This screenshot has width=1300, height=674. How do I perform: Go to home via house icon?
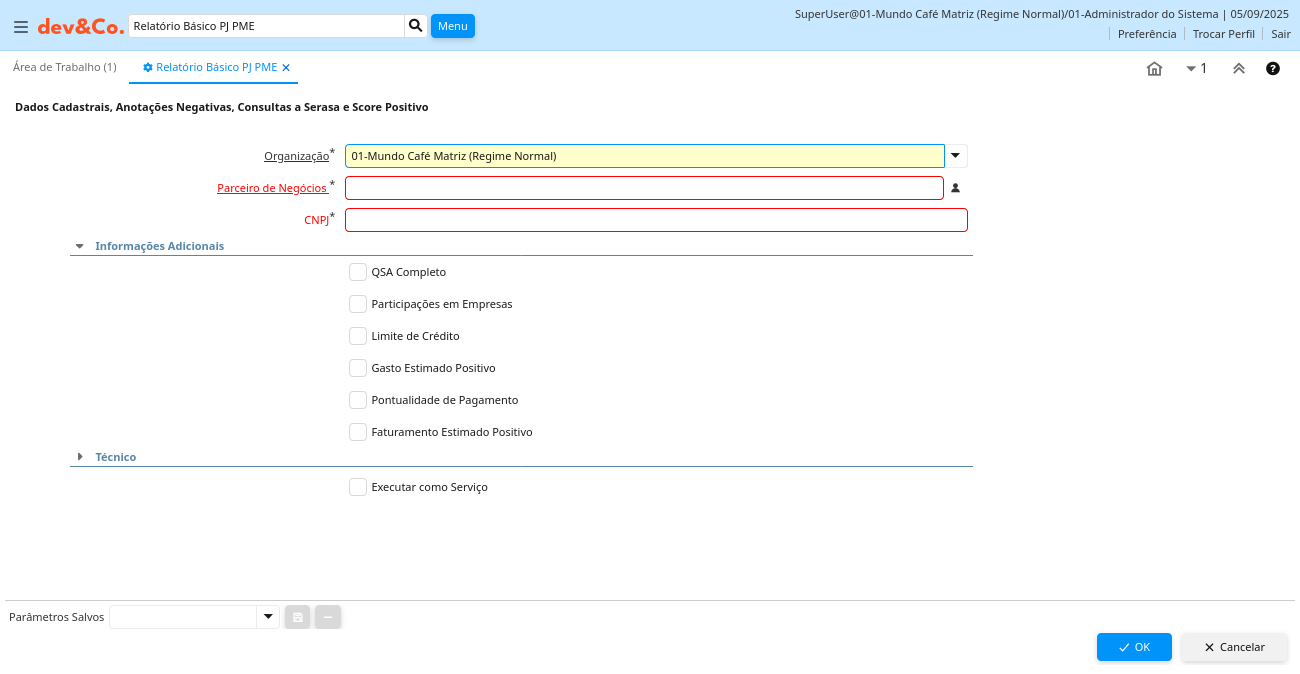point(1154,69)
